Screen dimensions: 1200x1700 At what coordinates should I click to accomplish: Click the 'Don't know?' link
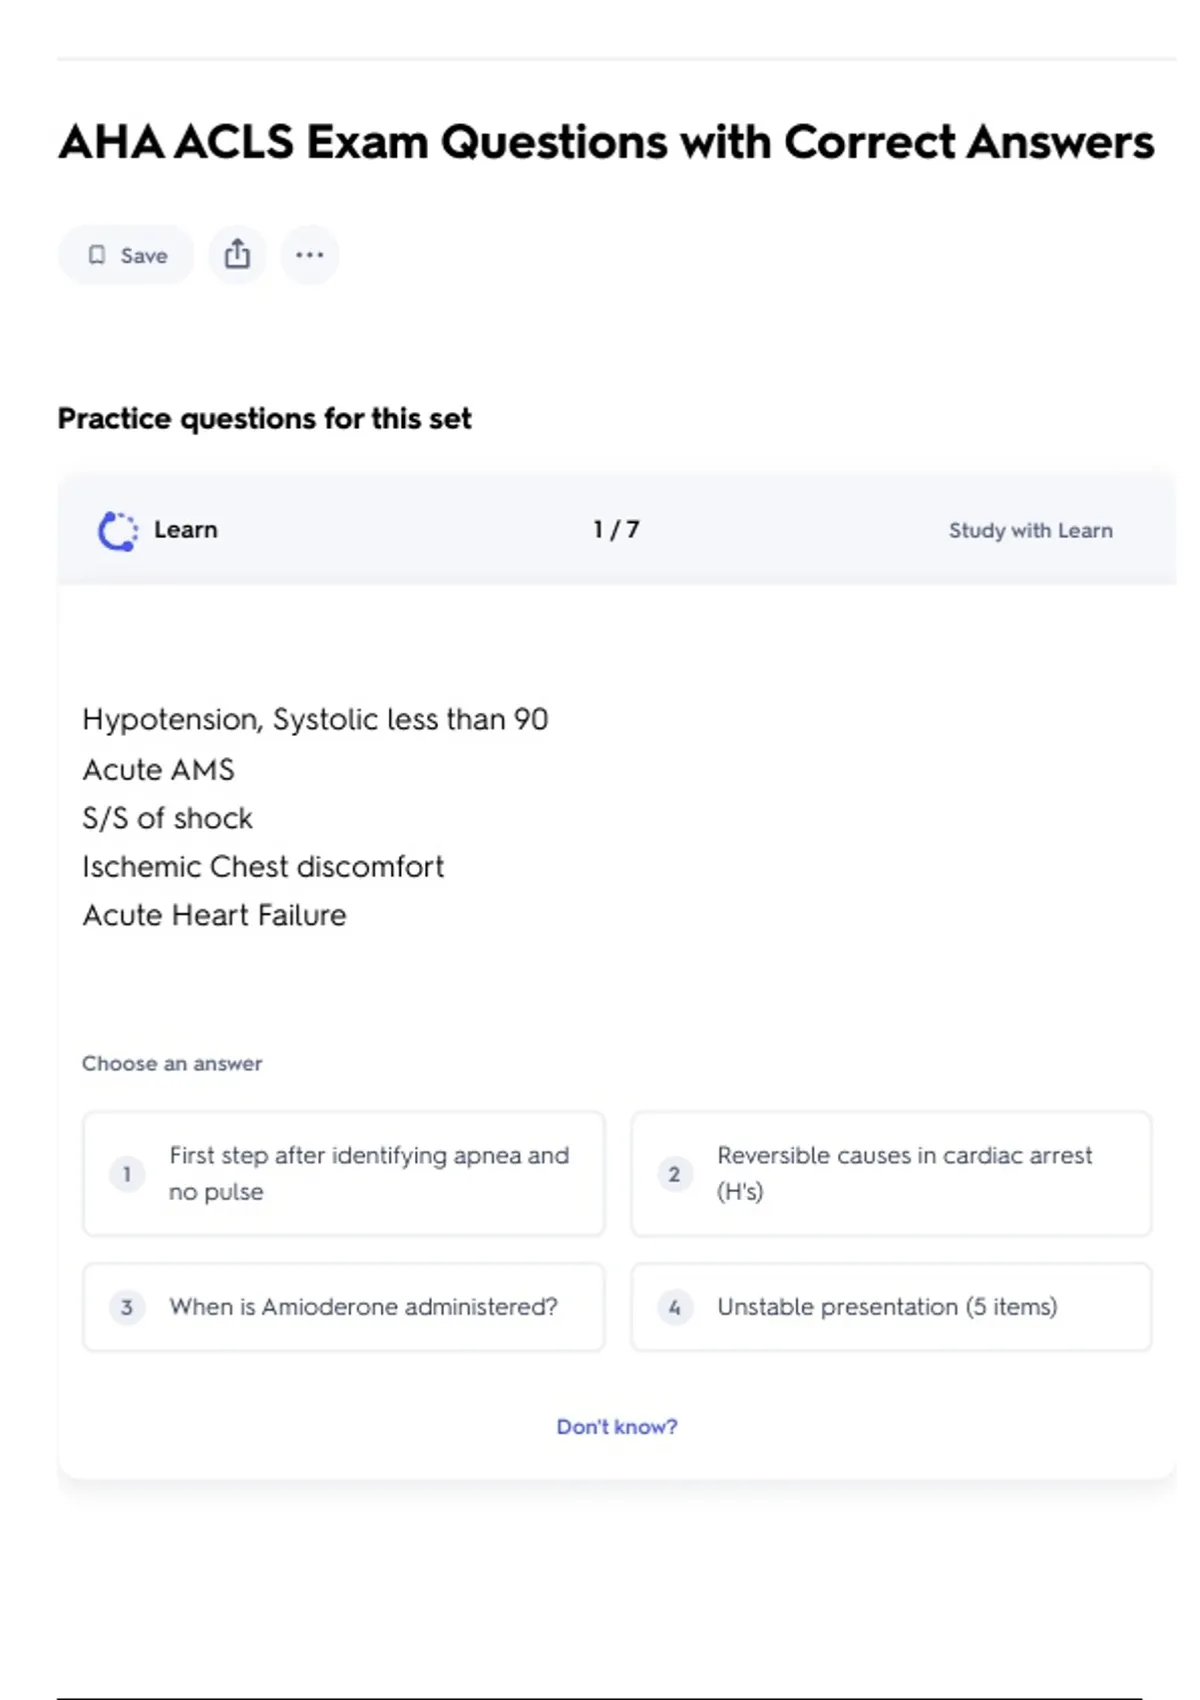coord(617,1427)
